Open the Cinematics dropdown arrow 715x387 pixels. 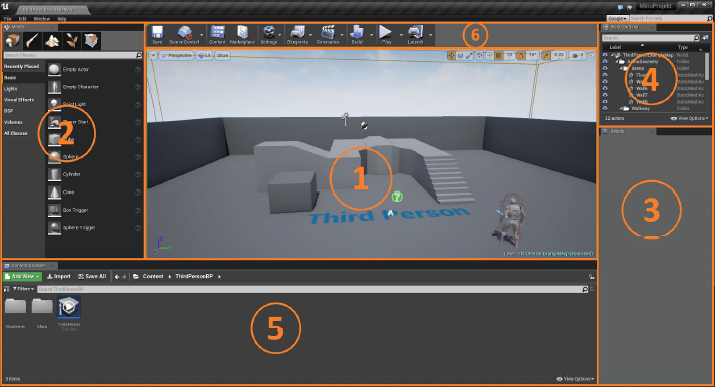click(342, 35)
